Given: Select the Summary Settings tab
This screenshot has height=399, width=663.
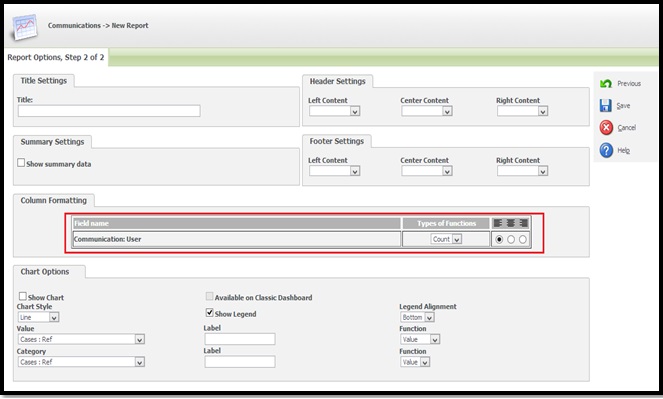Looking at the screenshot, I should coord(52,142).
